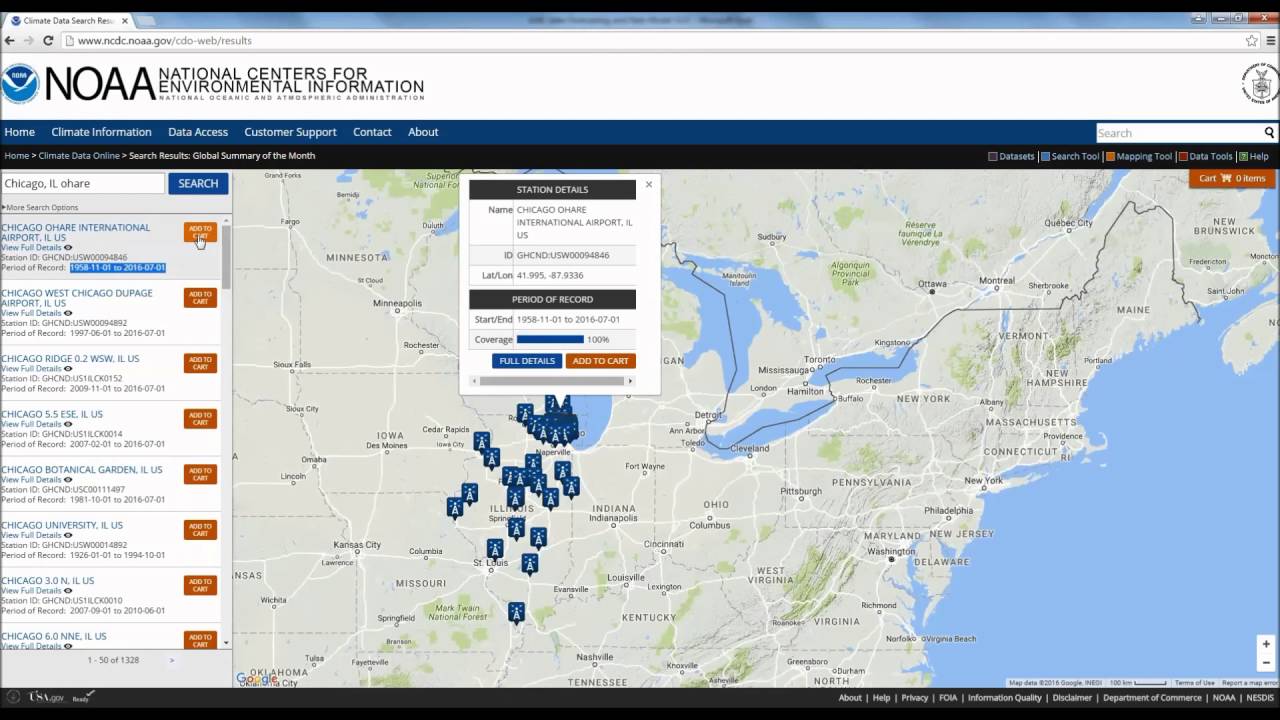
Task: Add Chicago University to cart
Action: tap(200, 530)
